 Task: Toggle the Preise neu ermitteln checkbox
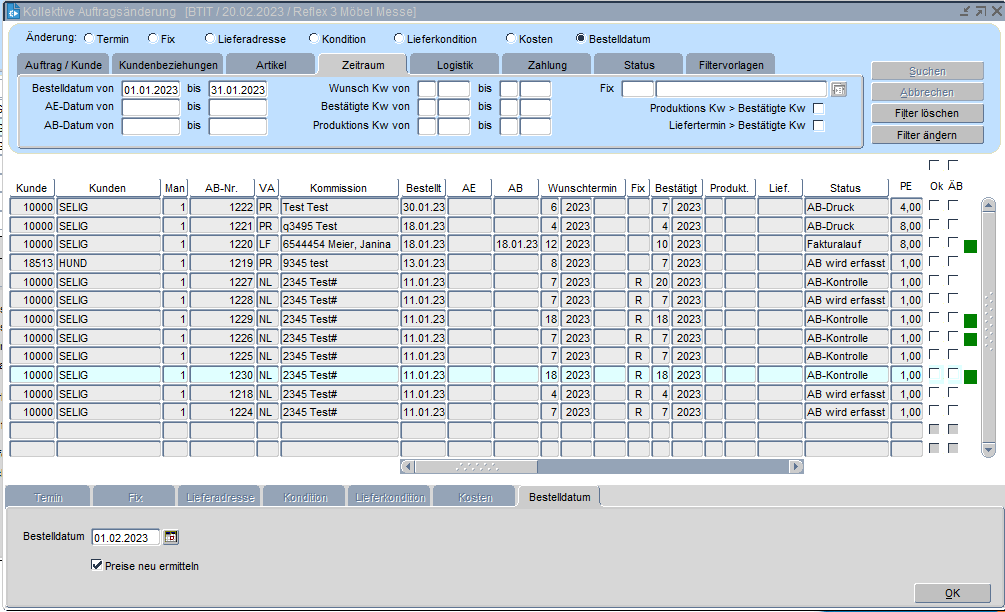pyautogui.click(x=97, y=566)
